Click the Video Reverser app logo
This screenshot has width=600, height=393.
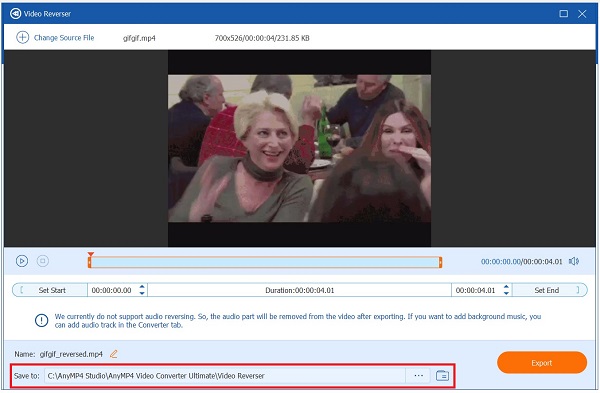click(15, 14)
